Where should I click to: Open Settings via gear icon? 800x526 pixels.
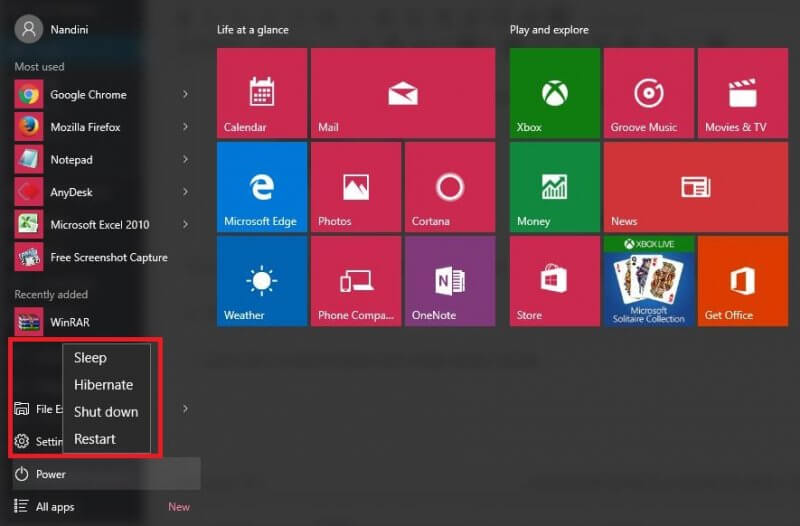[21, 441]
